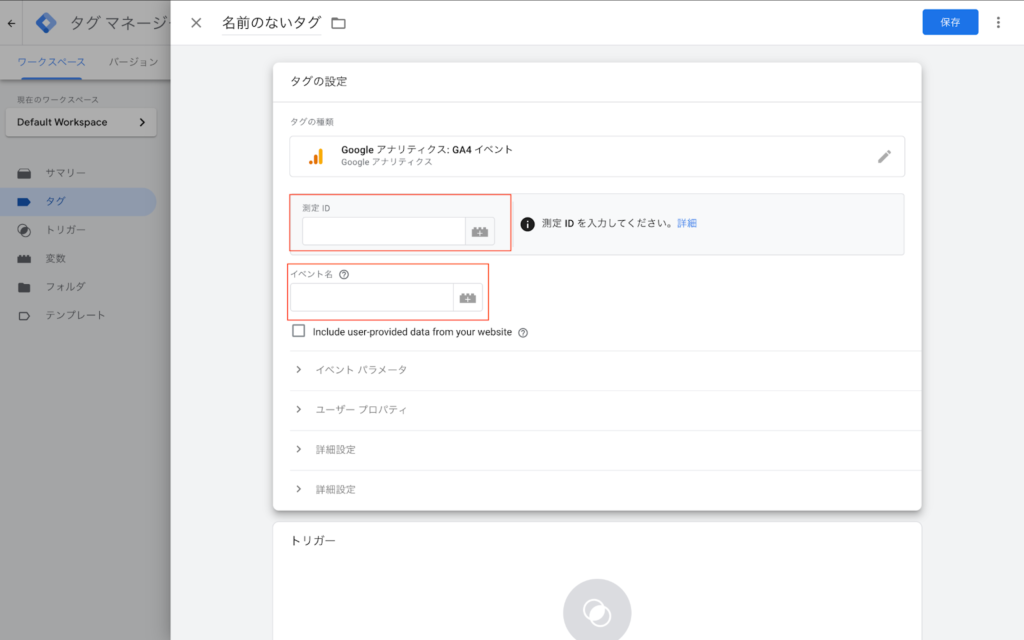Click the サマリー sidebar icon
Image resolution: width=1024 pixels, height=640 pixels.
click(24, 173)
